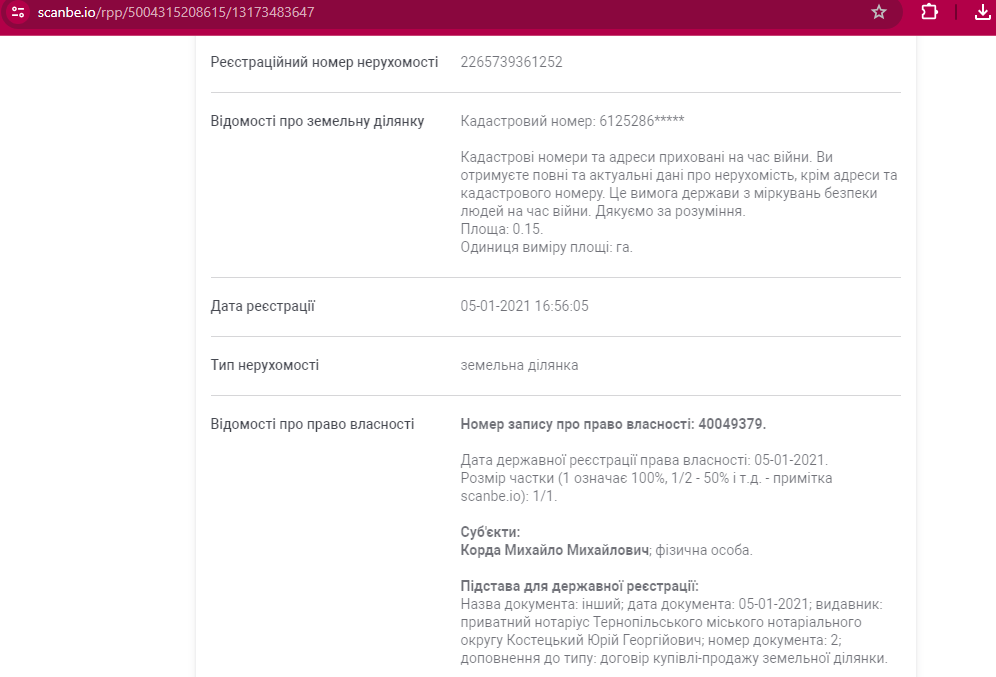996x677 pixels.
Task: Click the registration date 05-01-2021 16:56:05
Action: pyautogui.click(x=525, y=306)
